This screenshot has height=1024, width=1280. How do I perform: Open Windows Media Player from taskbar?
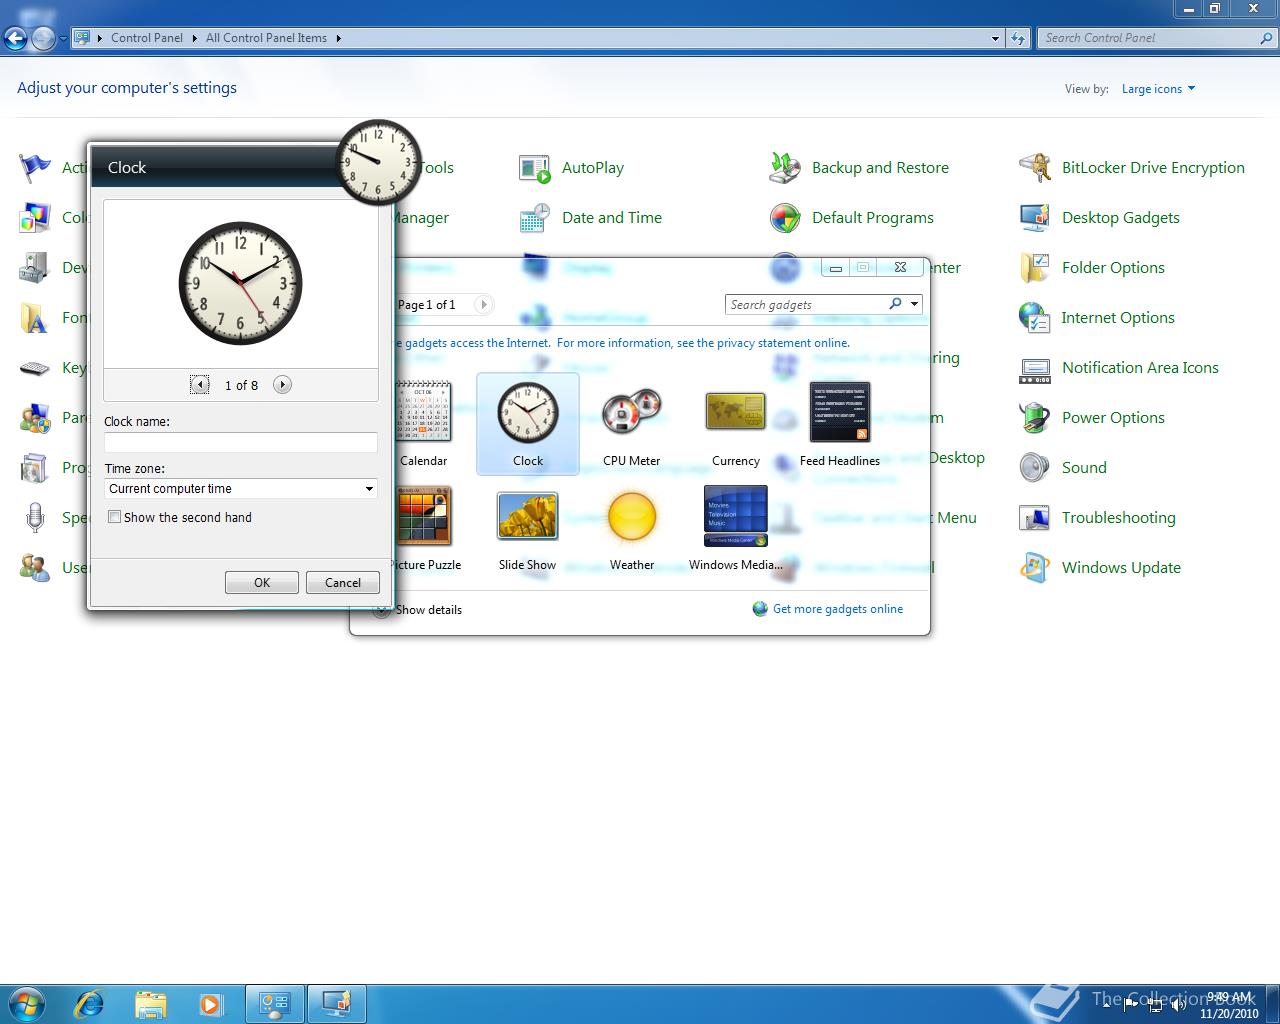[211, 1003]
